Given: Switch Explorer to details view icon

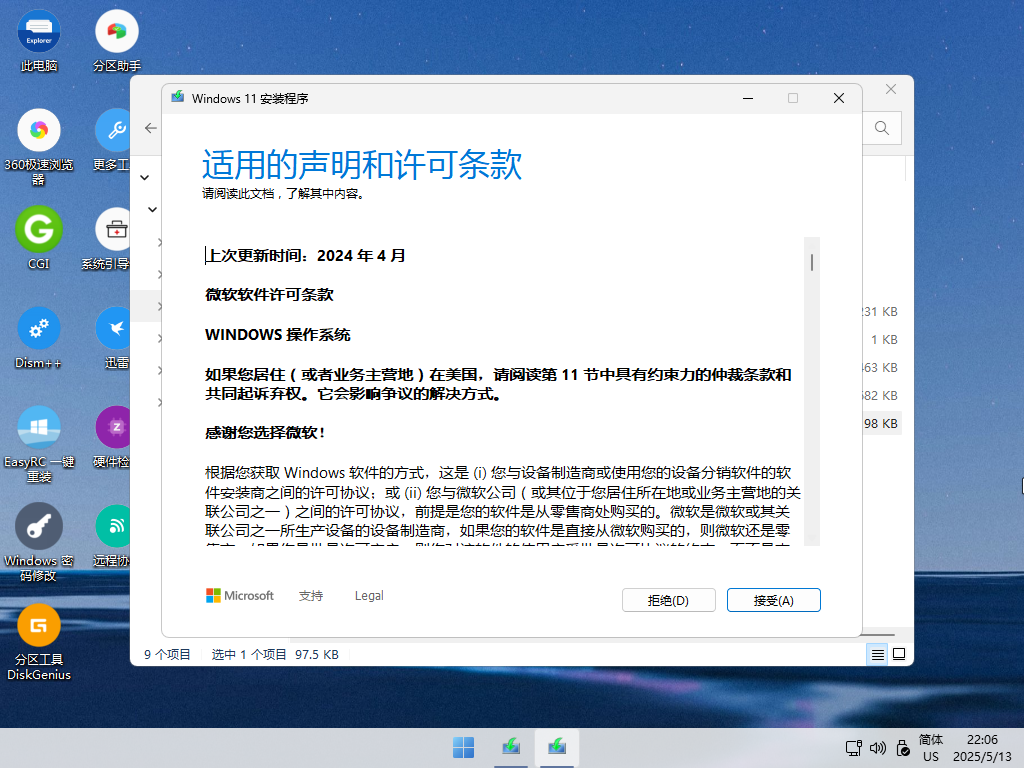Looking at the screenshot, I should click(878, 654).
